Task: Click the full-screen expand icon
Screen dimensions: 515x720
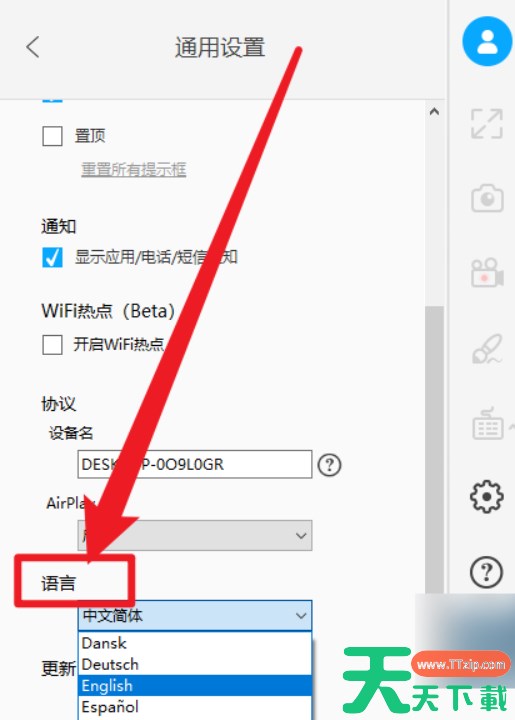Action: tap(487, 124)
